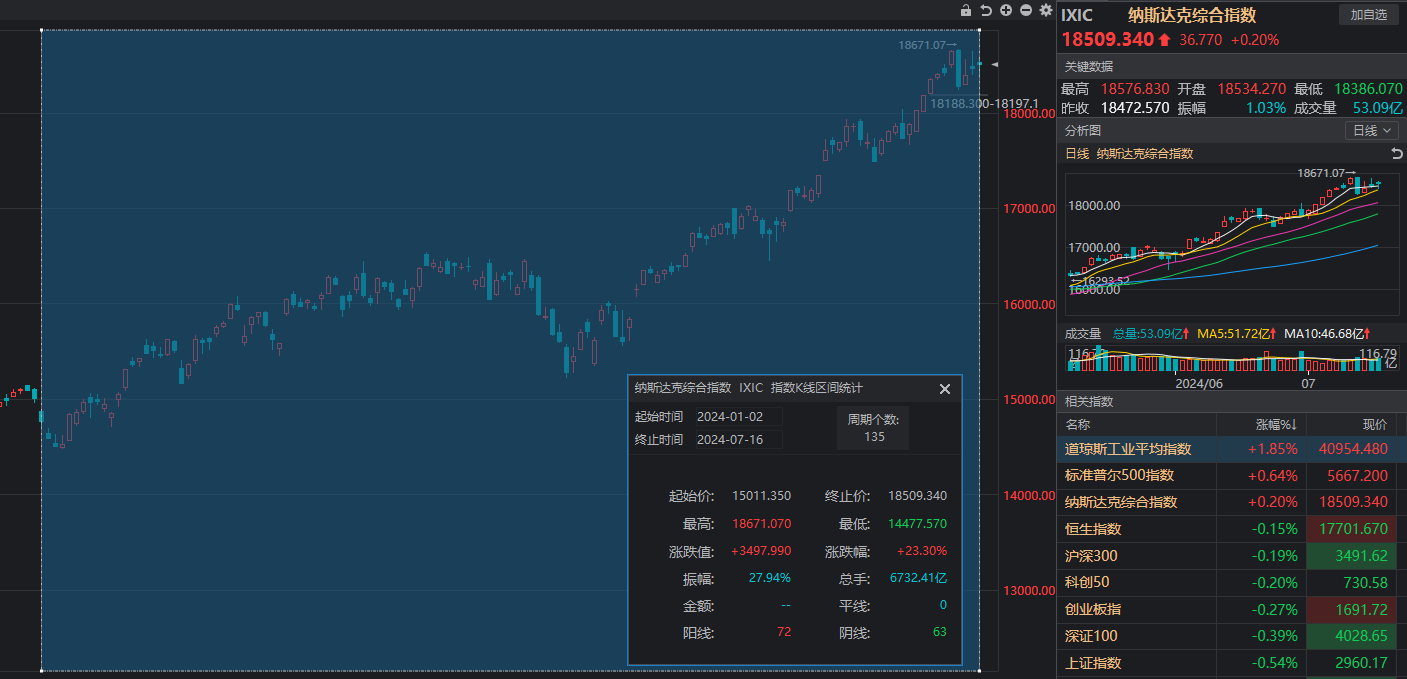Click the 起始时间 date field 2024-01-02
1407x679 pixels.
click(738, 416)
